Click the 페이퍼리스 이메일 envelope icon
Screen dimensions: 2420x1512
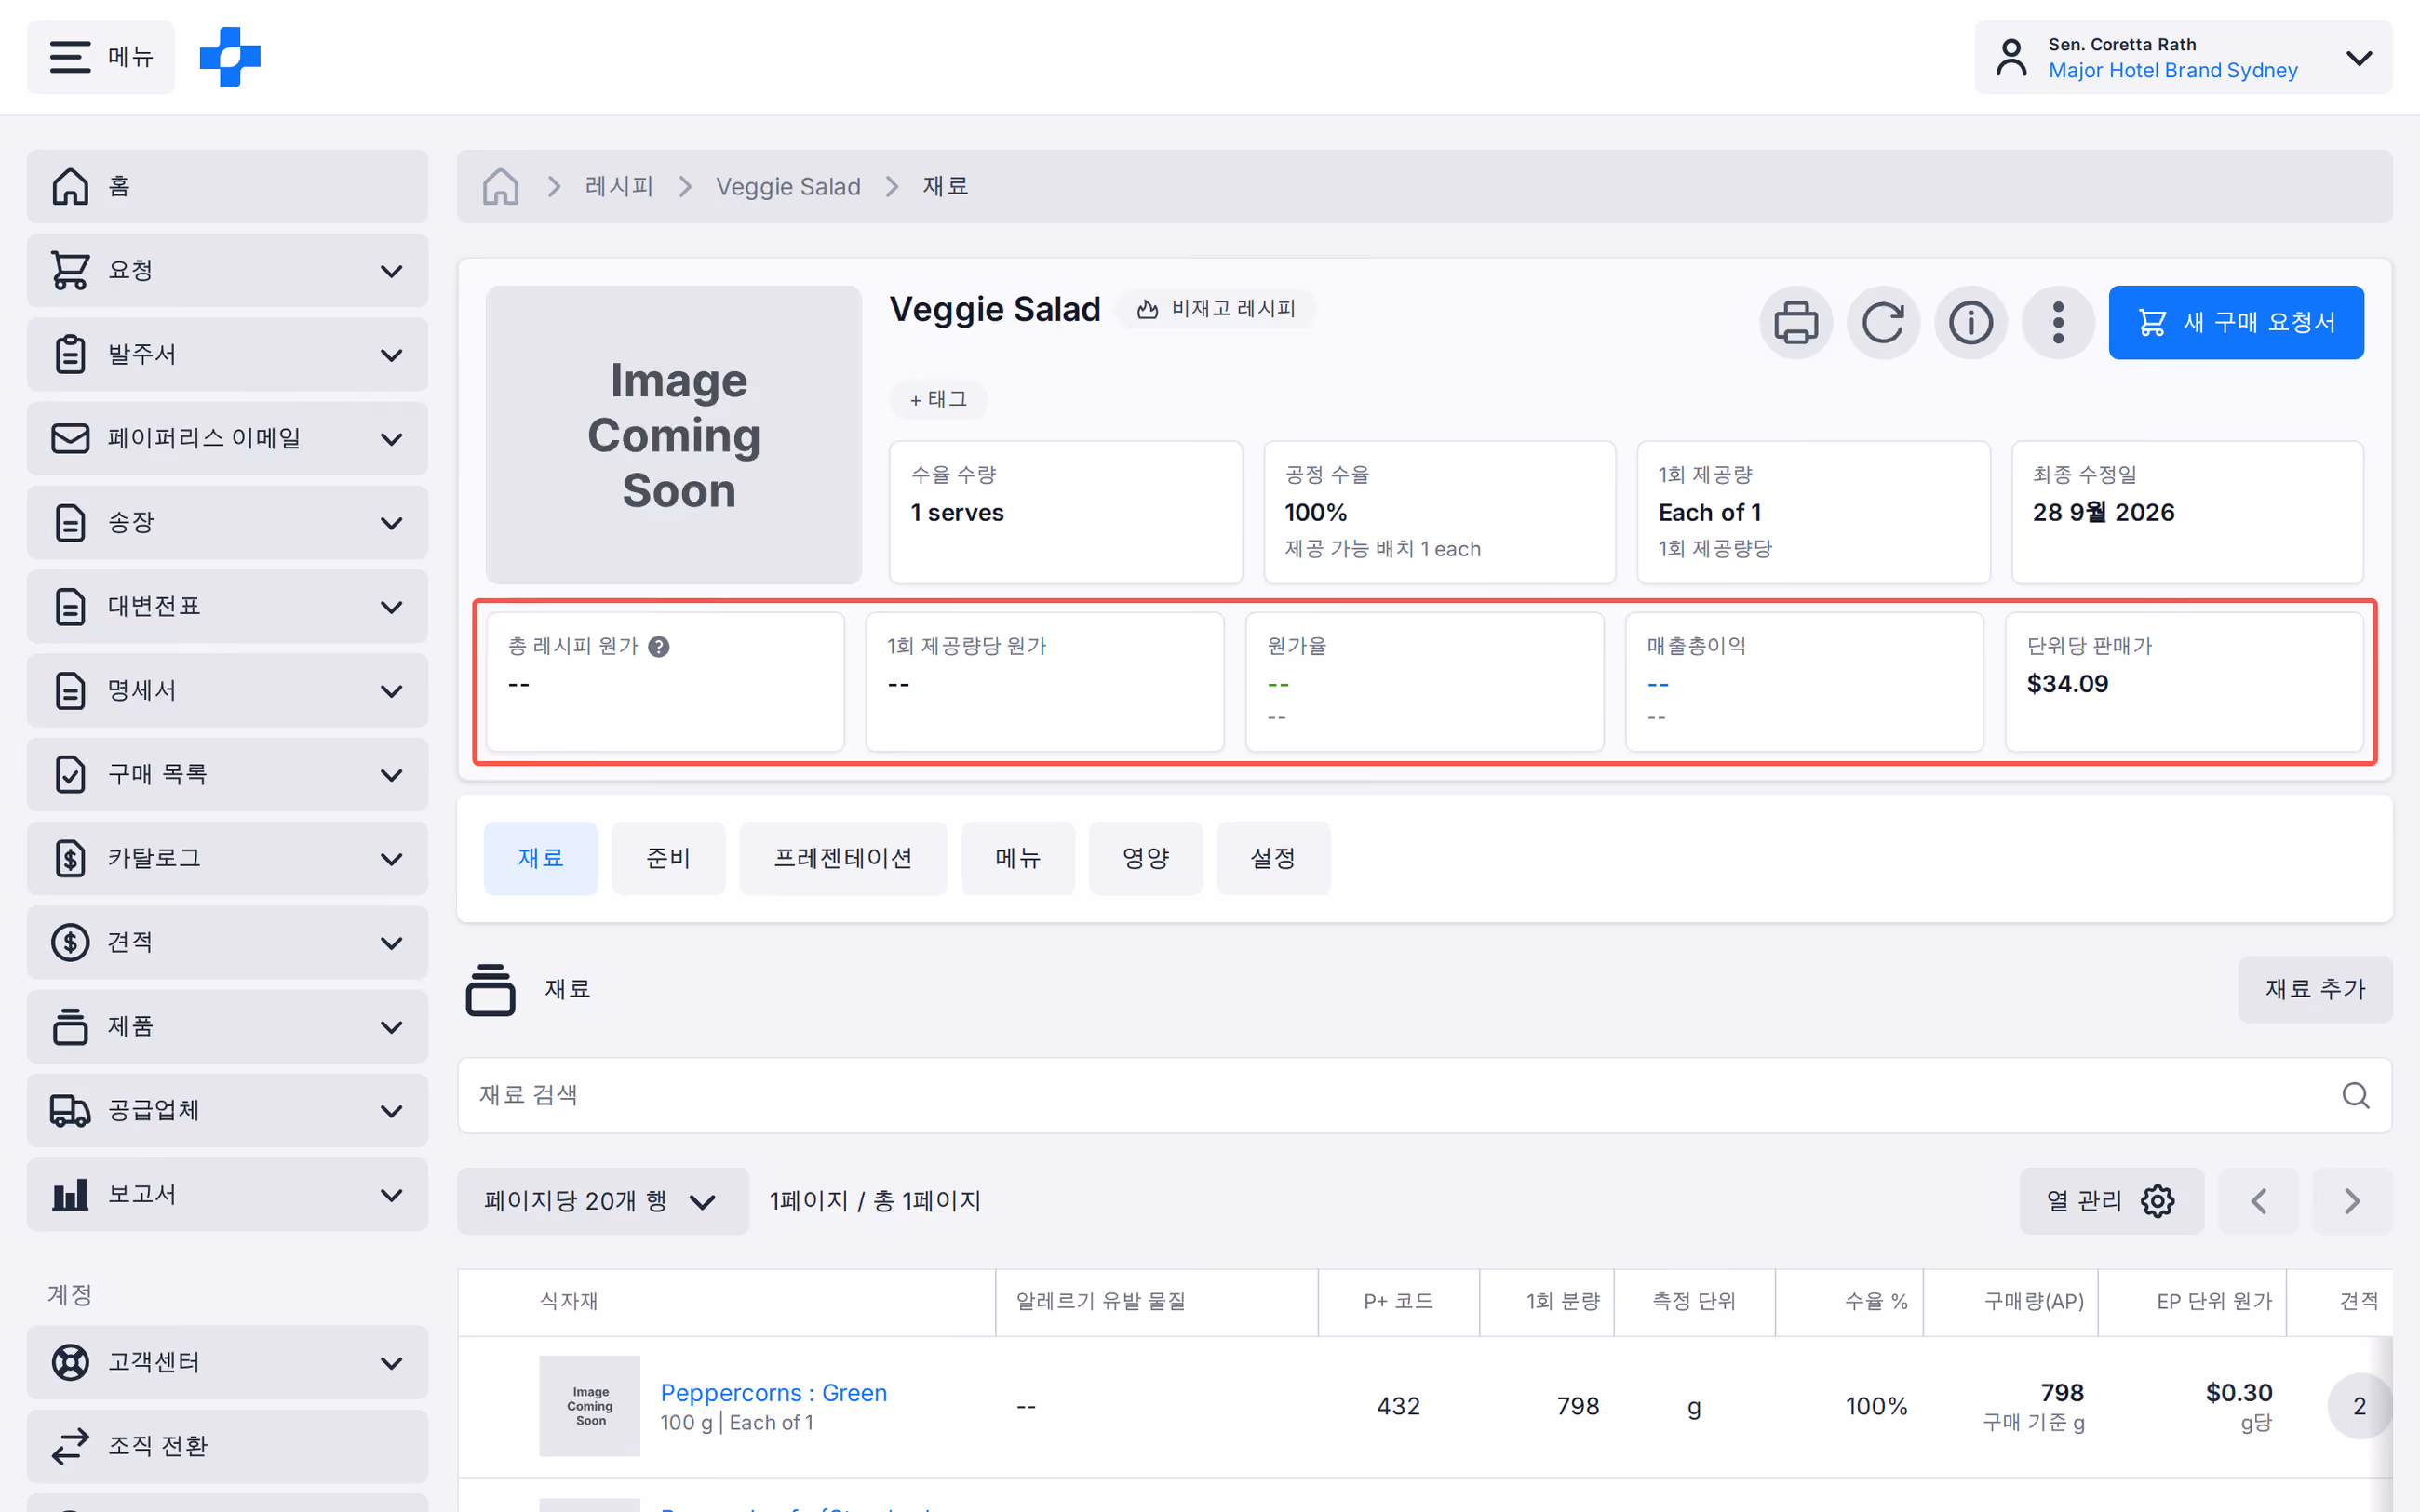click(70, 438)
